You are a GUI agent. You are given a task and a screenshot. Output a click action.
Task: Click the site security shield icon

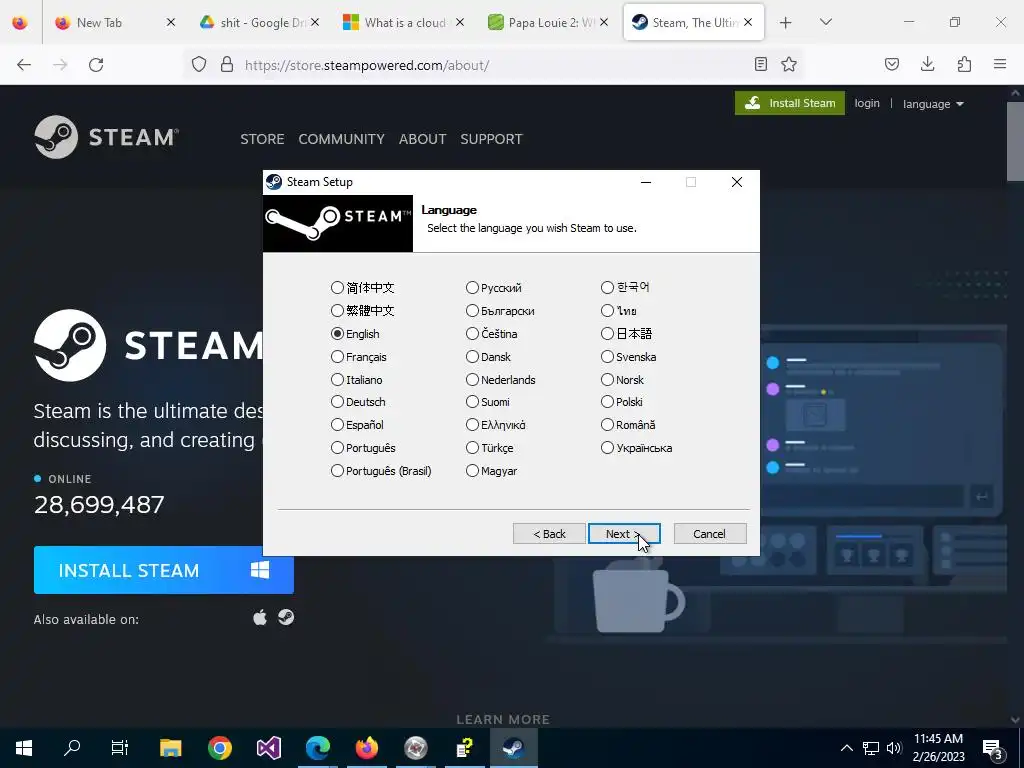coord(199,64)
